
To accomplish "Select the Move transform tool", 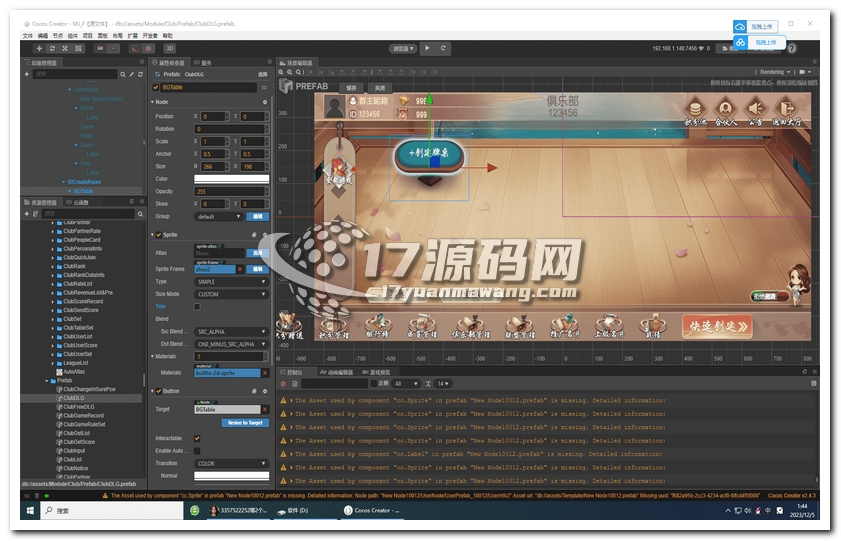I will (39, 48).
